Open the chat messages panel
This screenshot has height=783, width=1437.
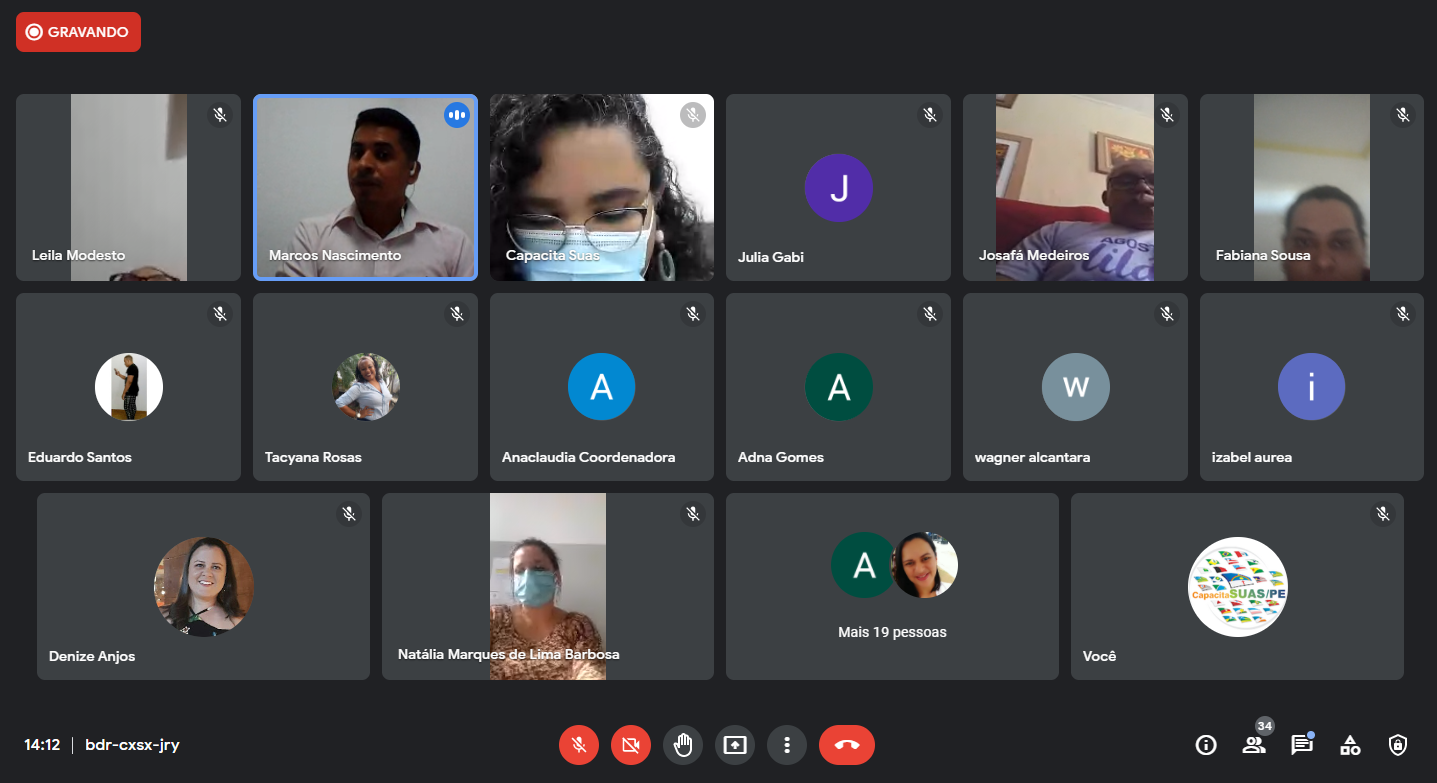point(1302,745)
